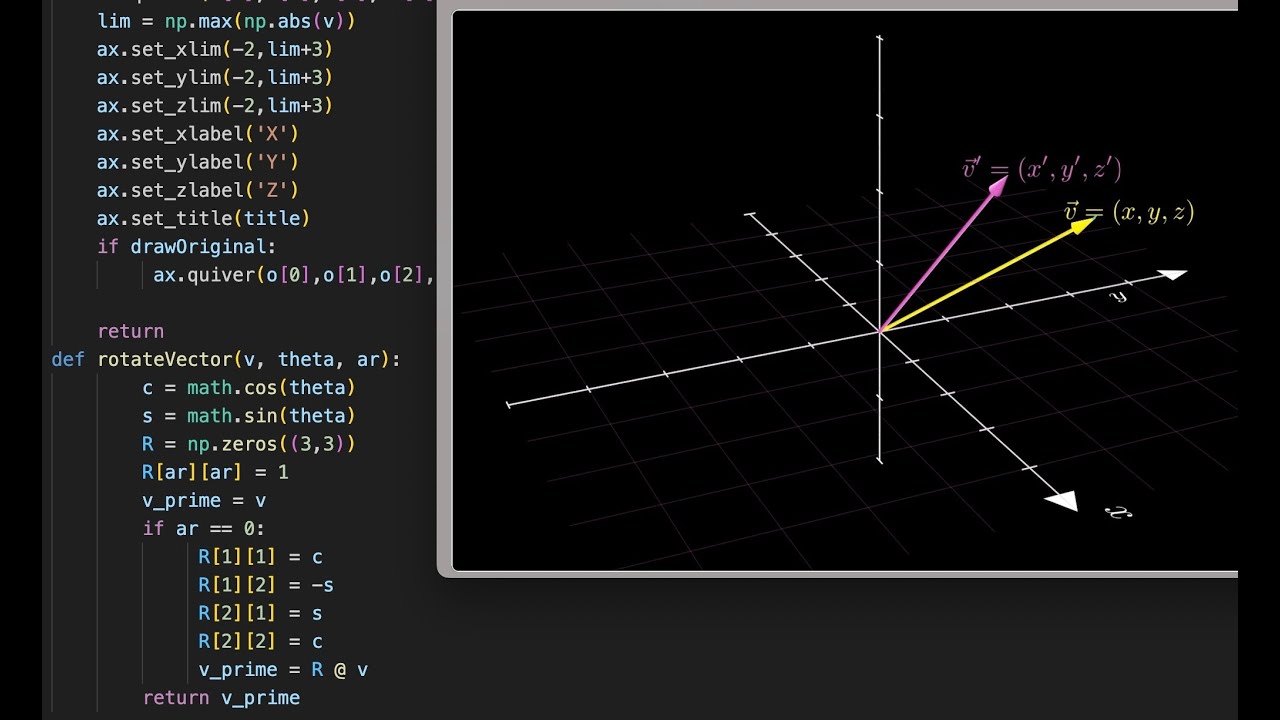Click the 'v_prime = R @ v' line

click(x=283, y=669)
